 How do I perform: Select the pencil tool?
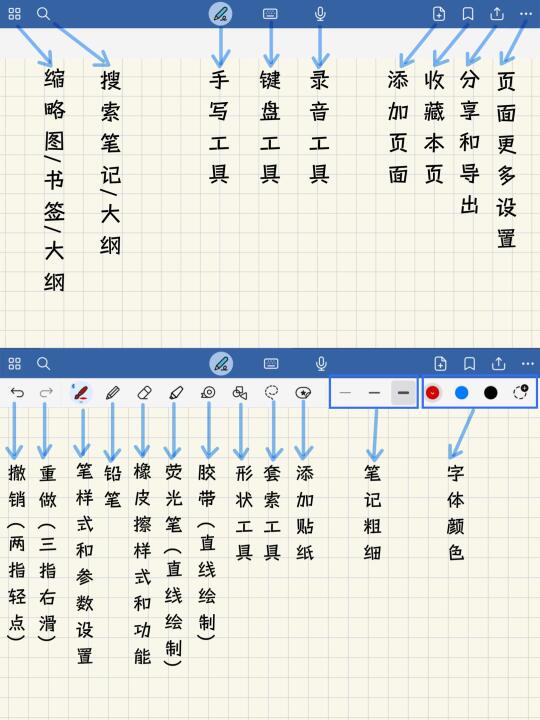(112, 393)
